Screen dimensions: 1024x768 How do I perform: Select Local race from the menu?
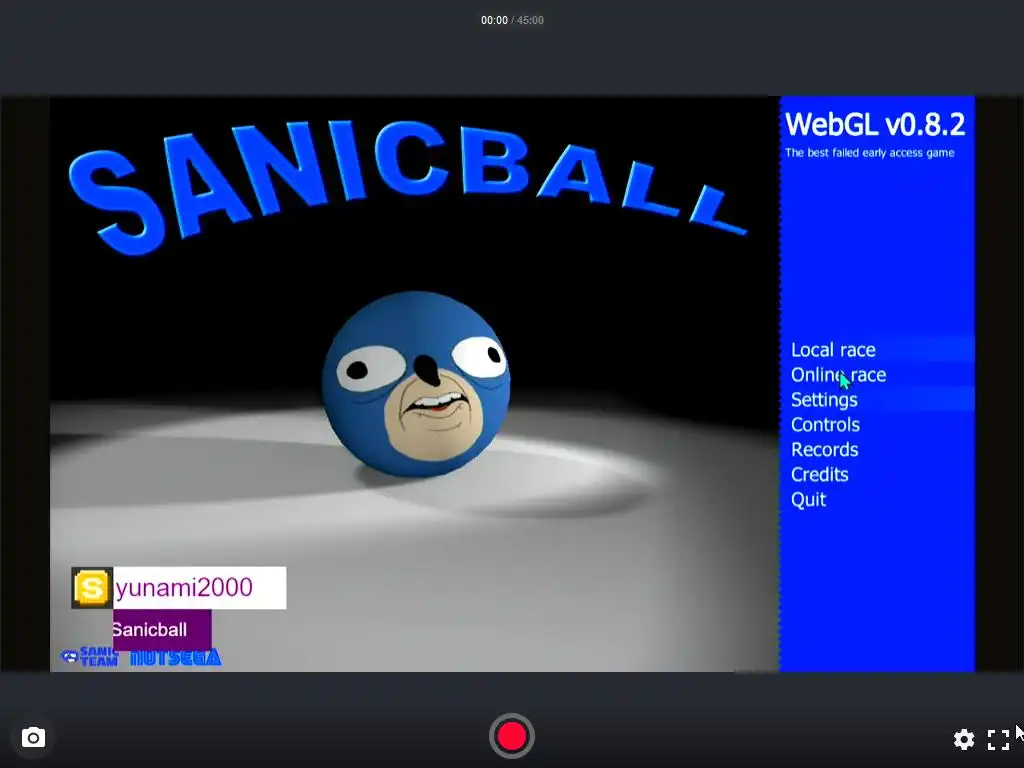833,350
